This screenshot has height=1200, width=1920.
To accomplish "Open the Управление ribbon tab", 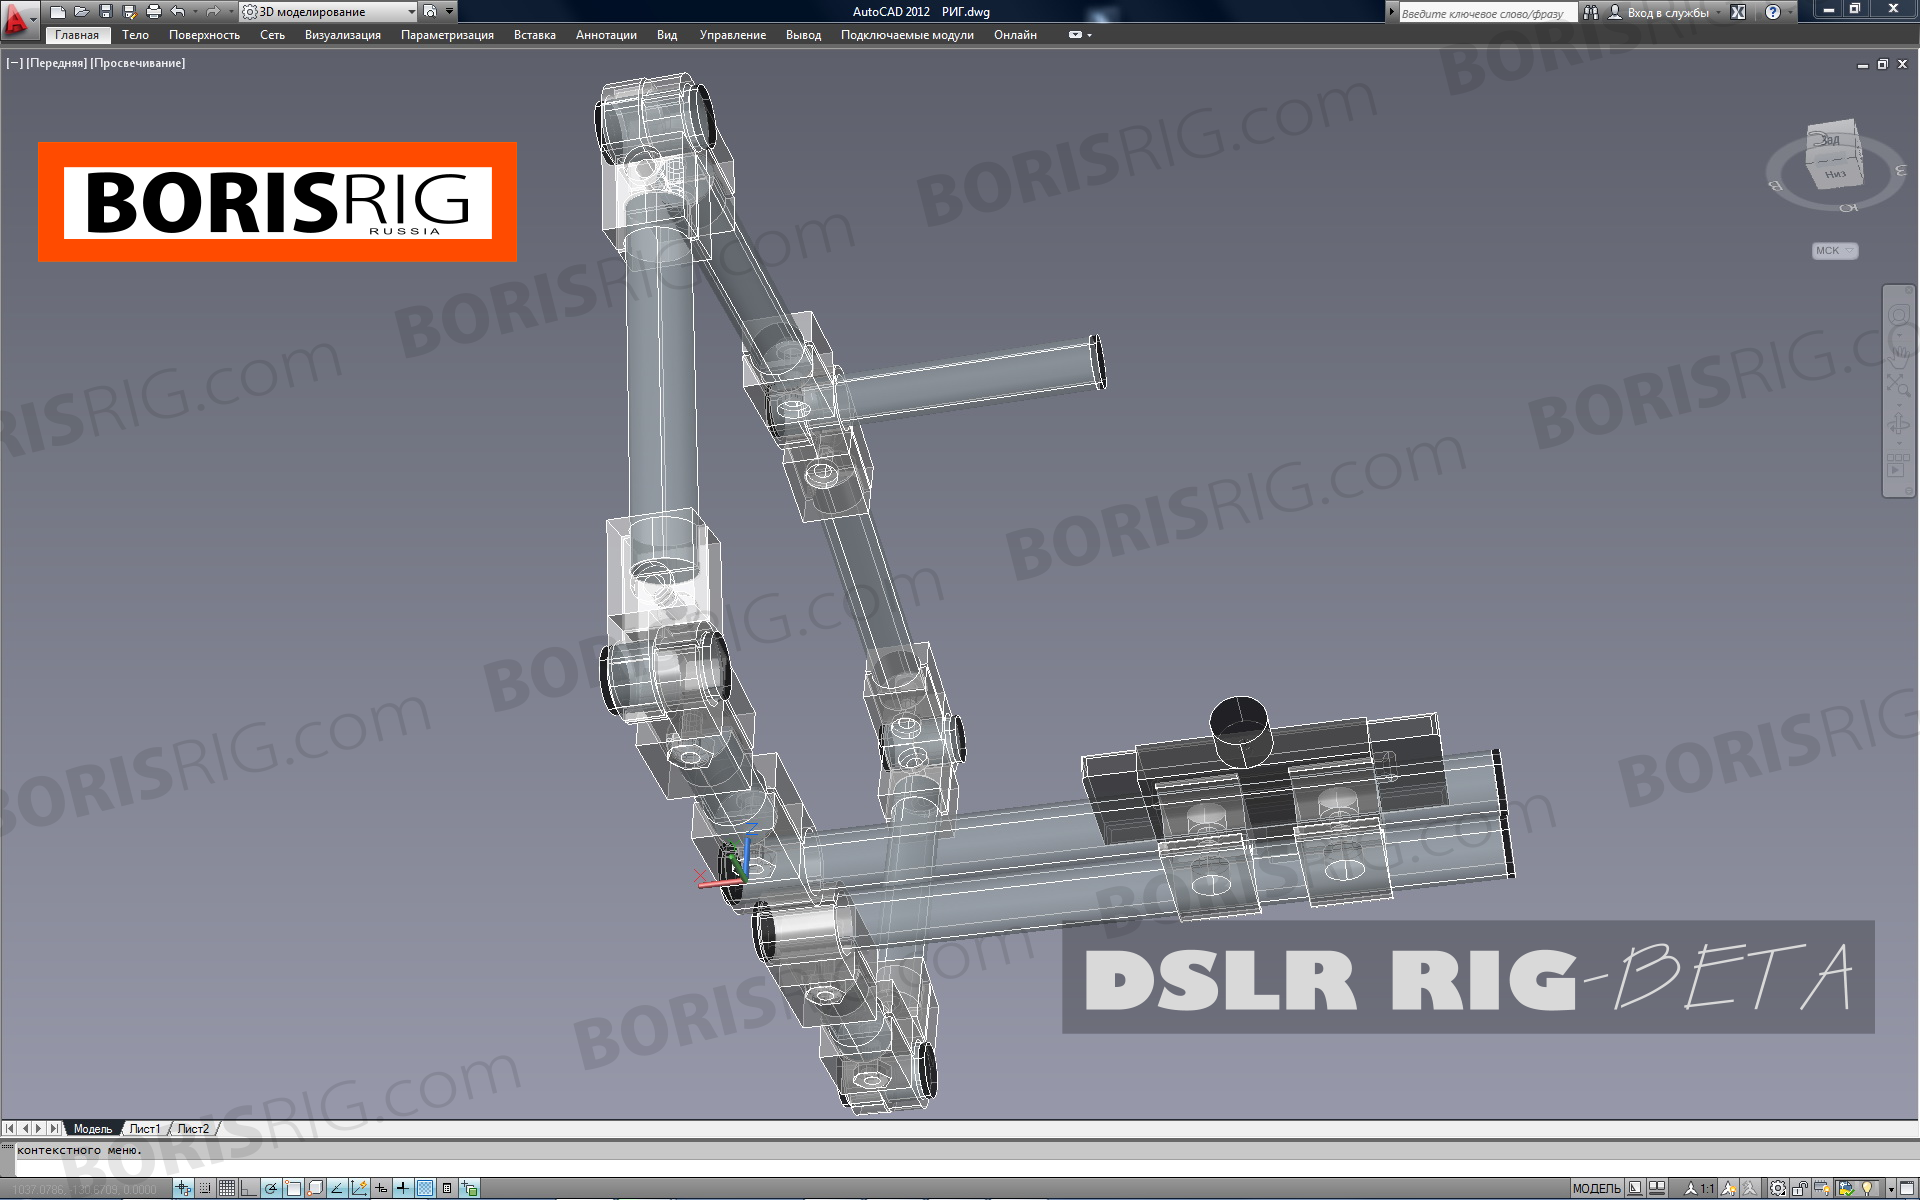I will tap(733, 35).
